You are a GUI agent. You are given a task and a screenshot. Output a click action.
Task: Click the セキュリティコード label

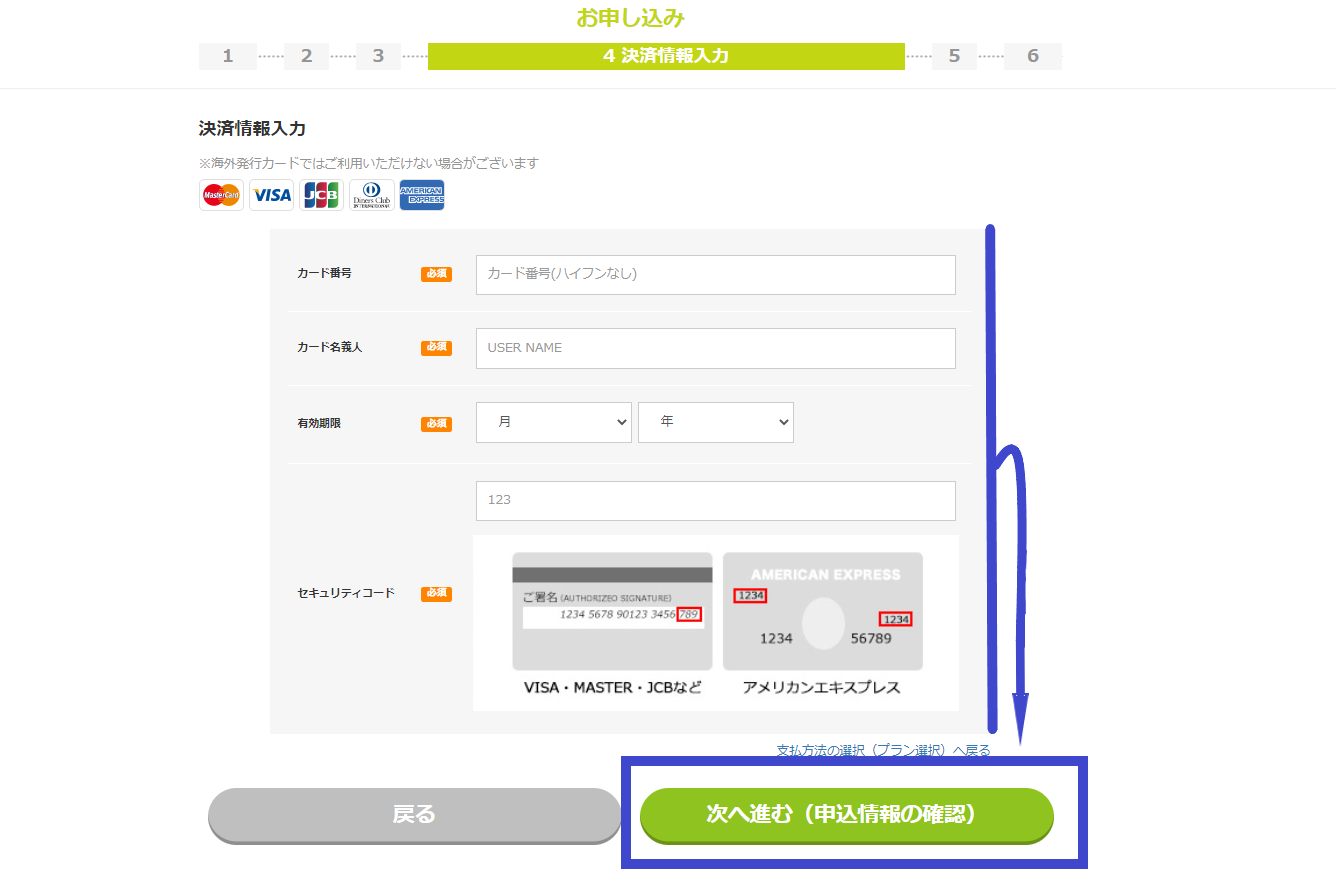346,593
